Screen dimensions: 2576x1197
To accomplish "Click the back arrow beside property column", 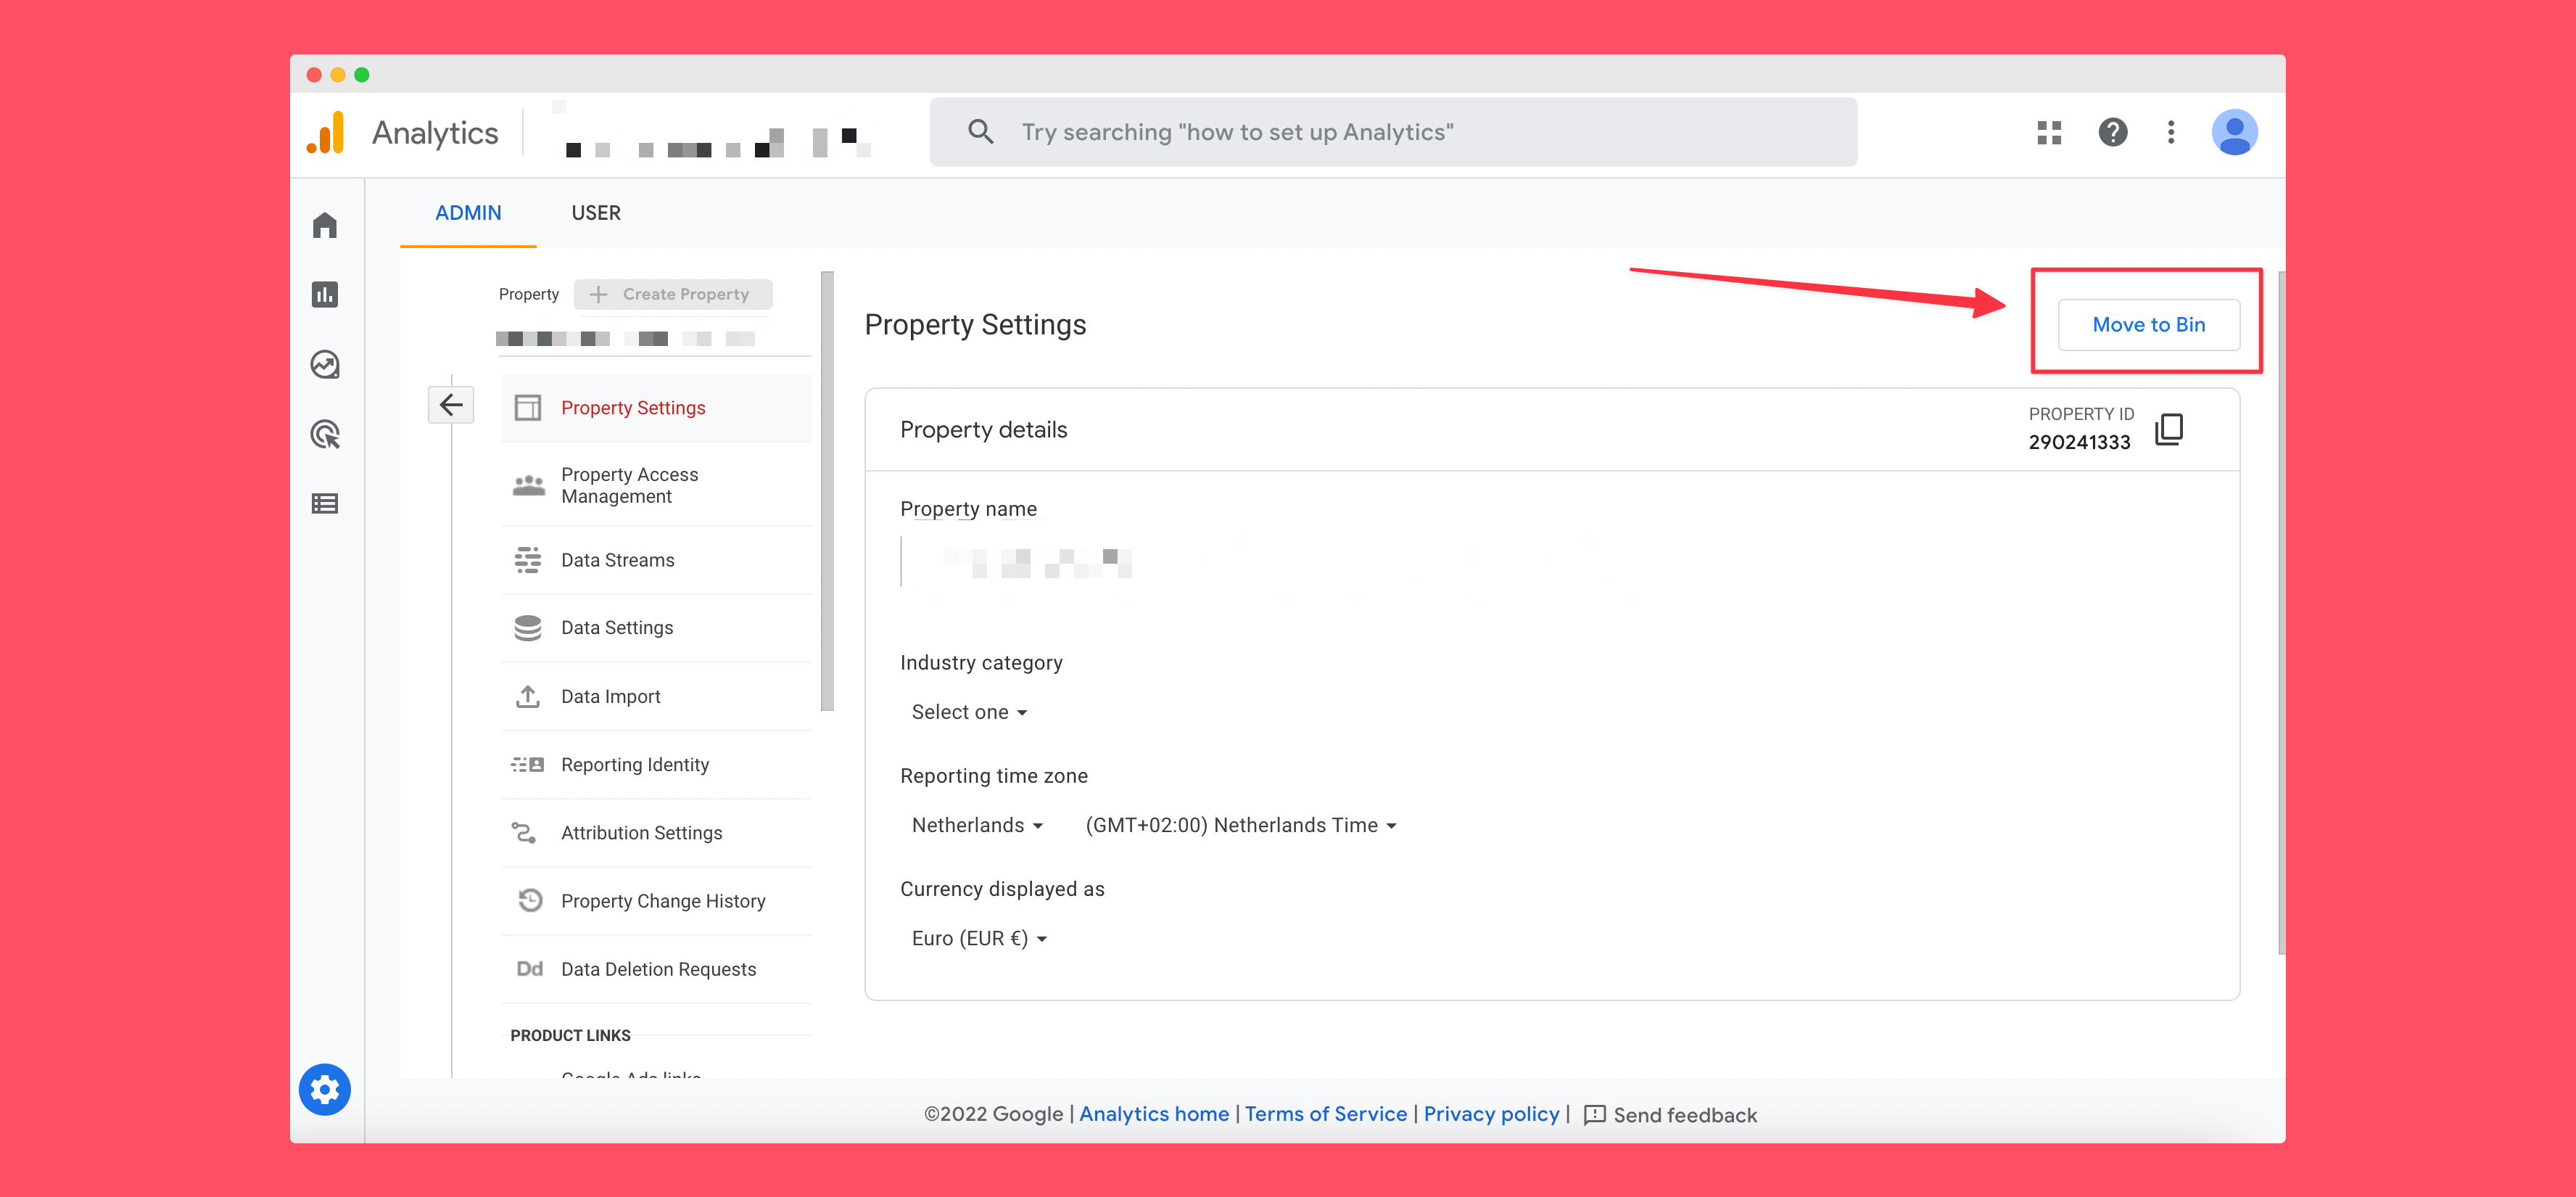I will point(451,404).
